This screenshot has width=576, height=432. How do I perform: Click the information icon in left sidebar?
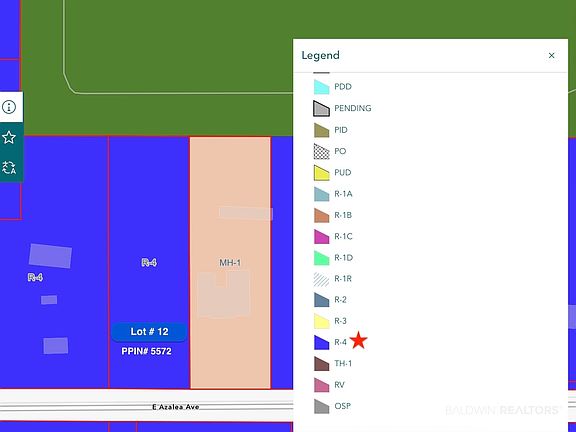(x=9, y=107)
